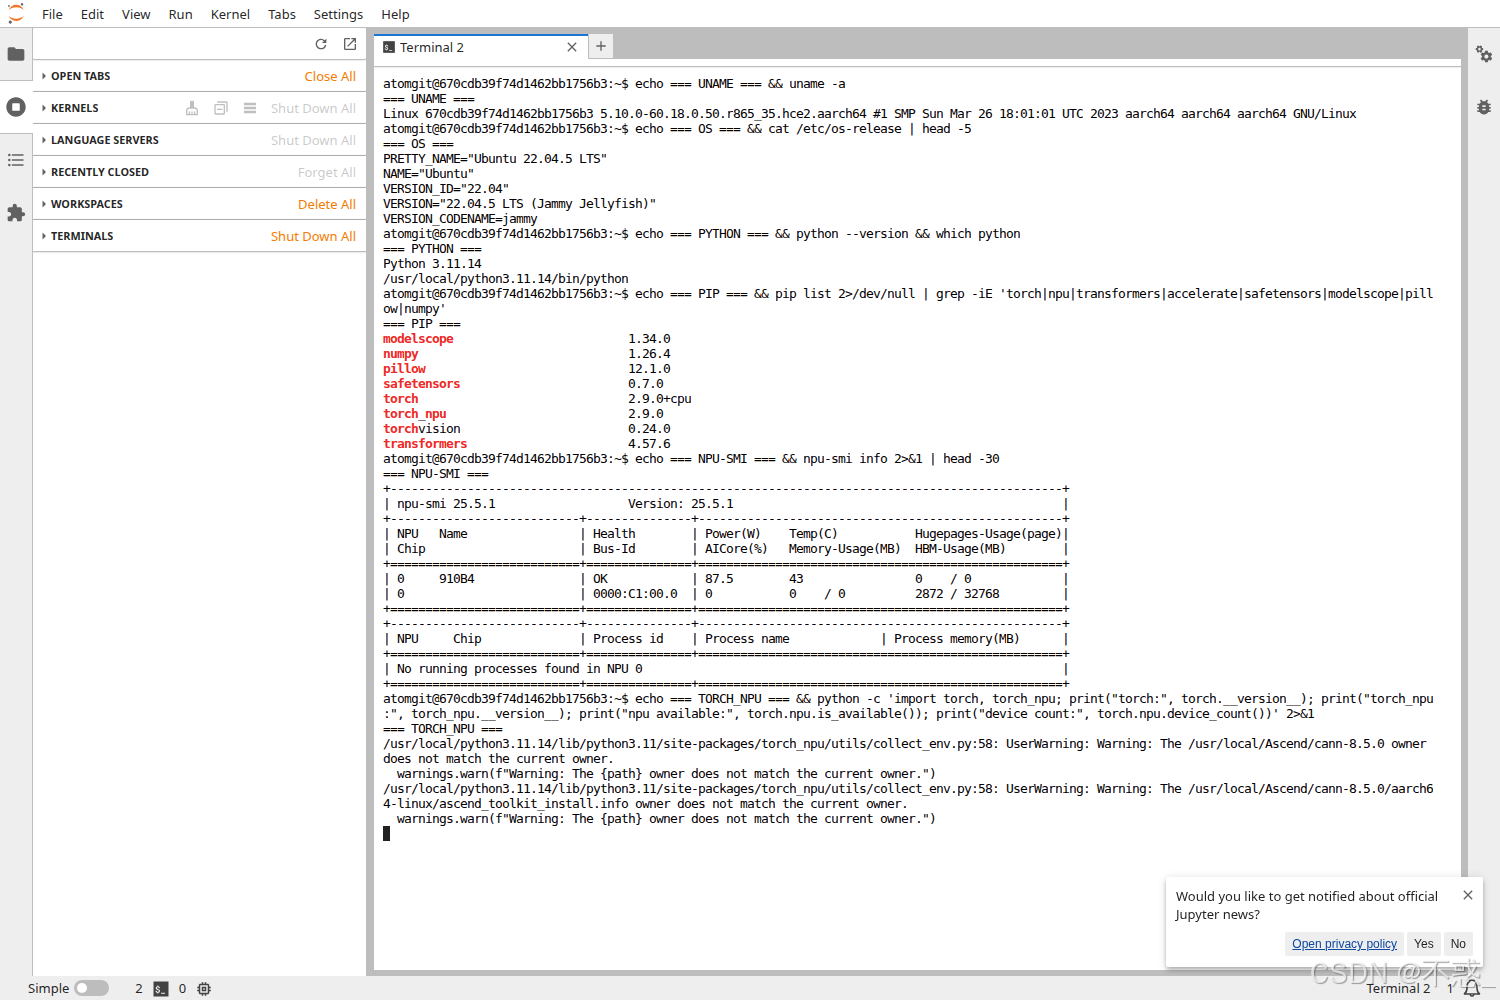Click 'Terminal 2' label in status bar

[1398, 989]
